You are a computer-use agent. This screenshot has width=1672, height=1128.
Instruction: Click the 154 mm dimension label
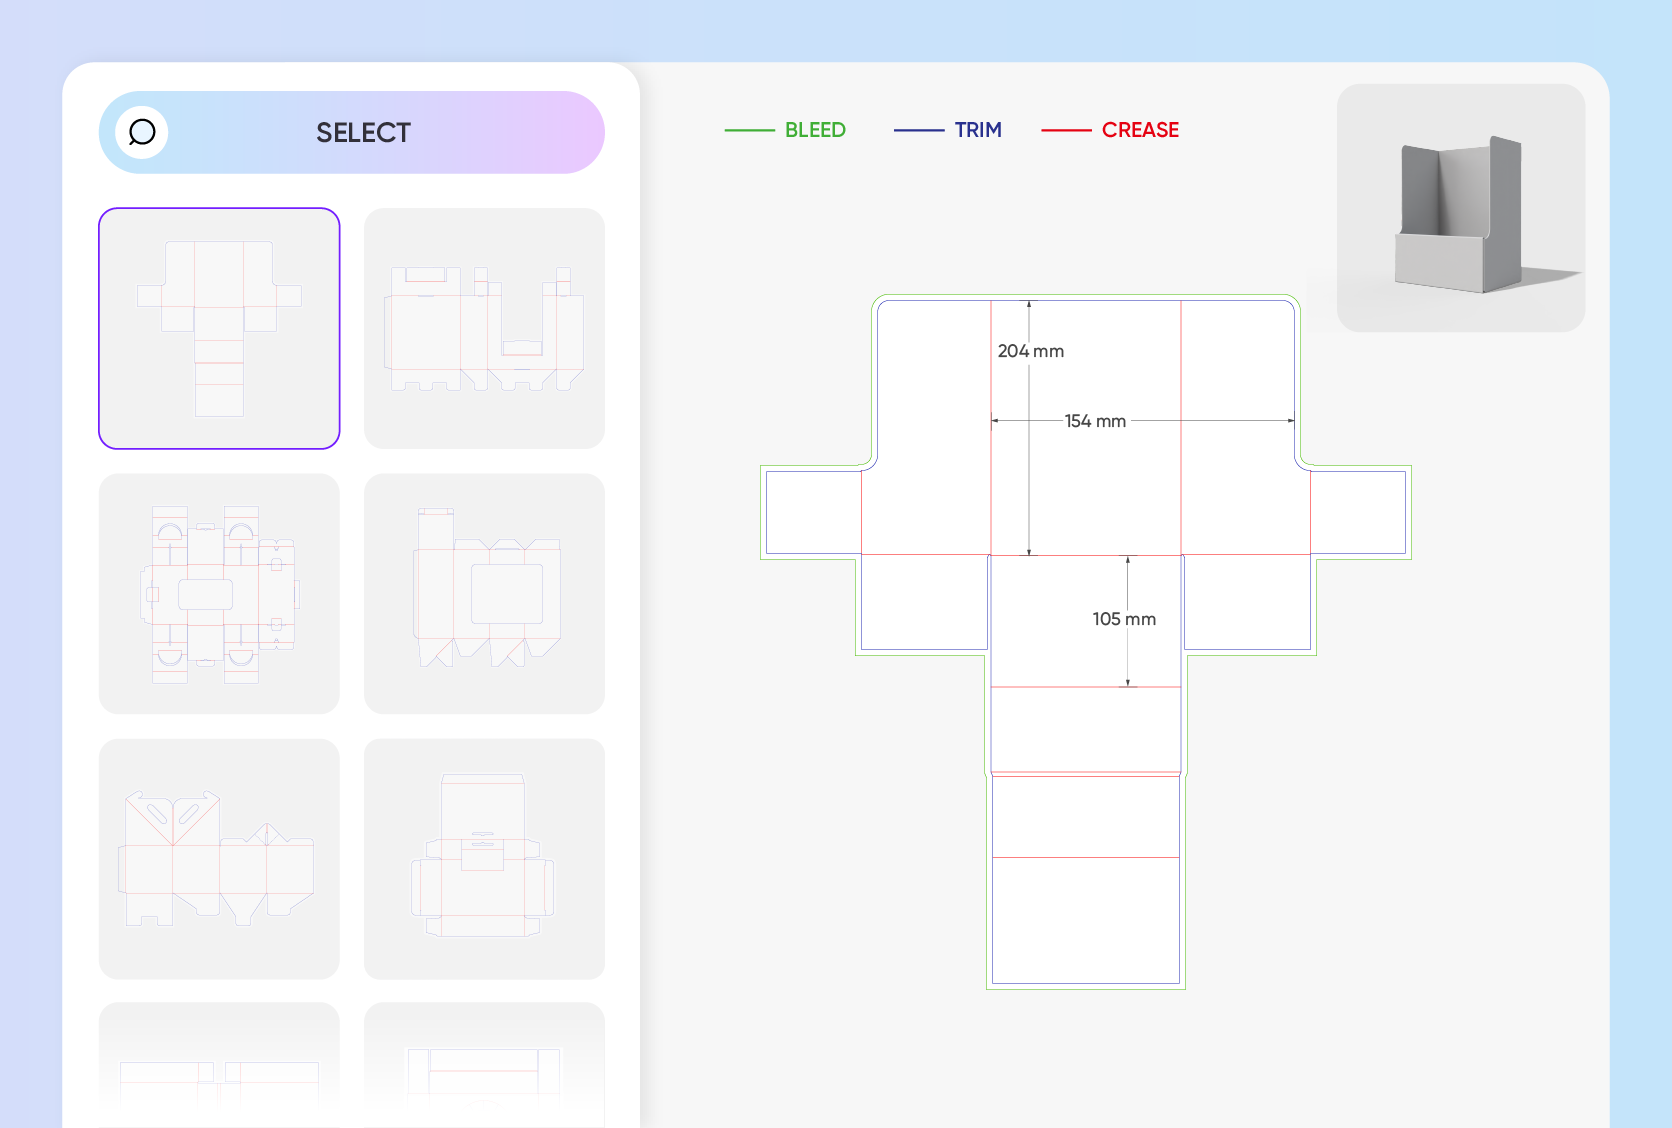pyautogui.click(x=1095, y=421)
